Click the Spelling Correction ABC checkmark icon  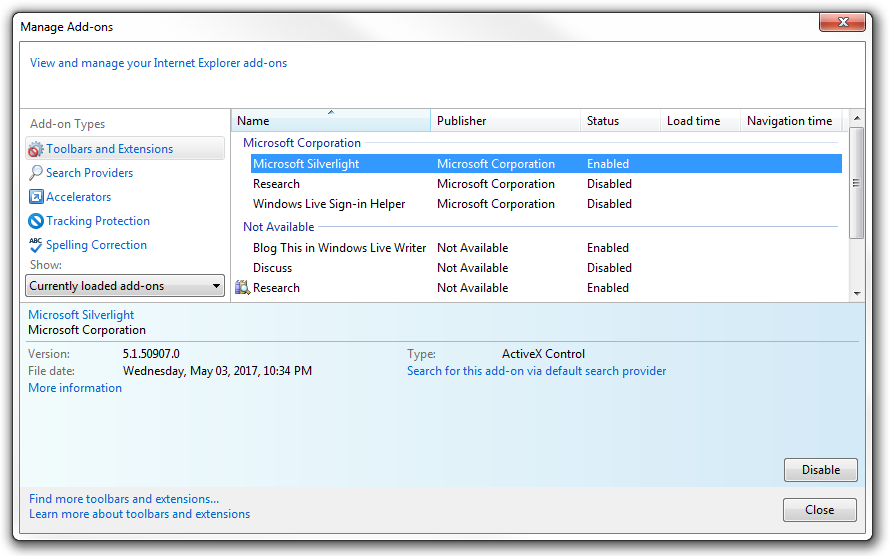point(36,245)
